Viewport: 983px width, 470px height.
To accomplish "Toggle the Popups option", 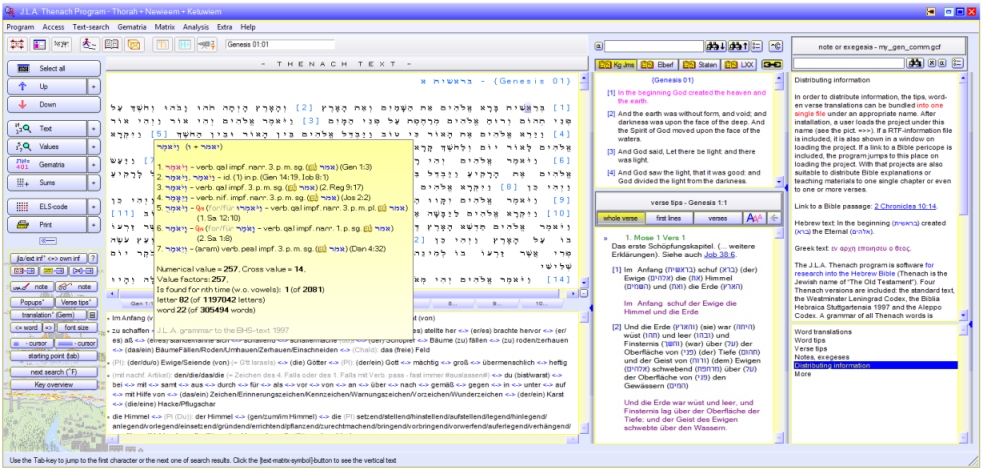I will tap(32, 301).
